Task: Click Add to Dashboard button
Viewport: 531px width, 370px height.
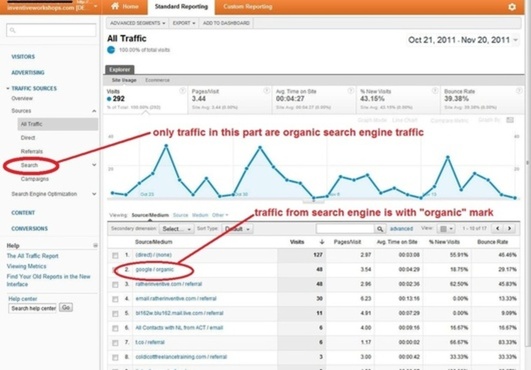Action: click(226, 23)
